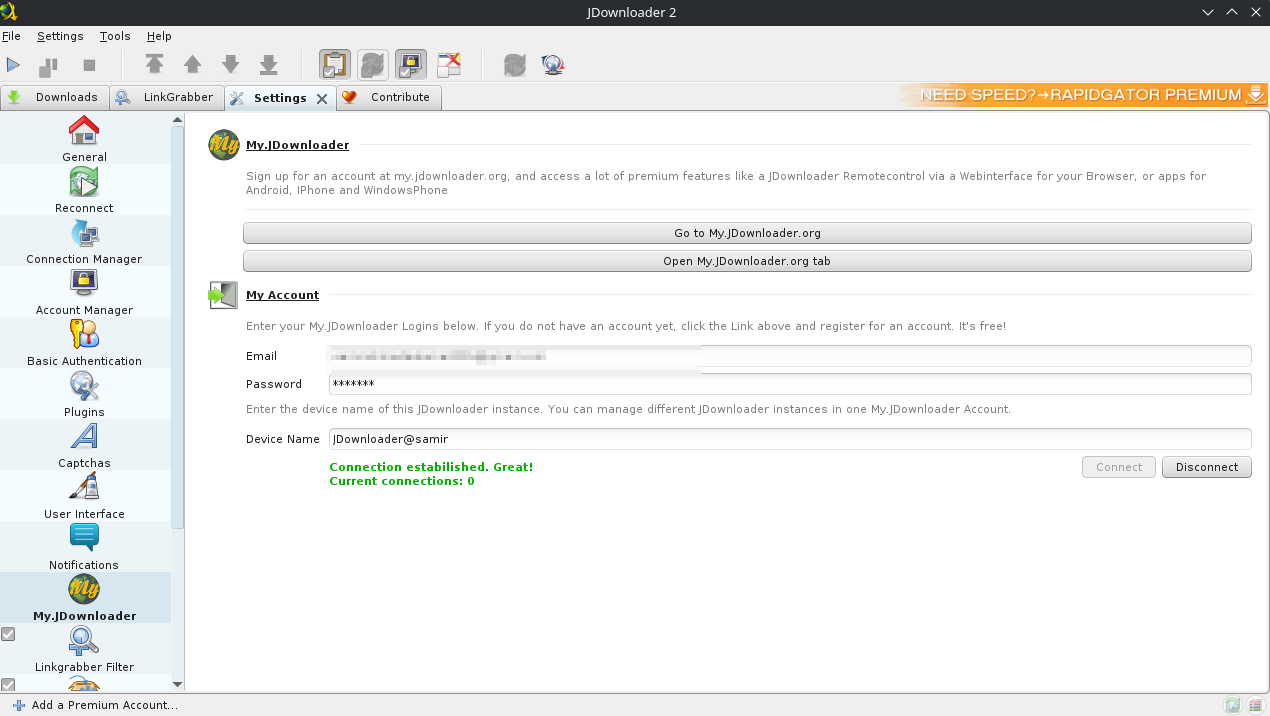Viewport: 1270px width, 716px height.
Task: Switch to the LinkGrabber tab
Action: coord(166,97)
